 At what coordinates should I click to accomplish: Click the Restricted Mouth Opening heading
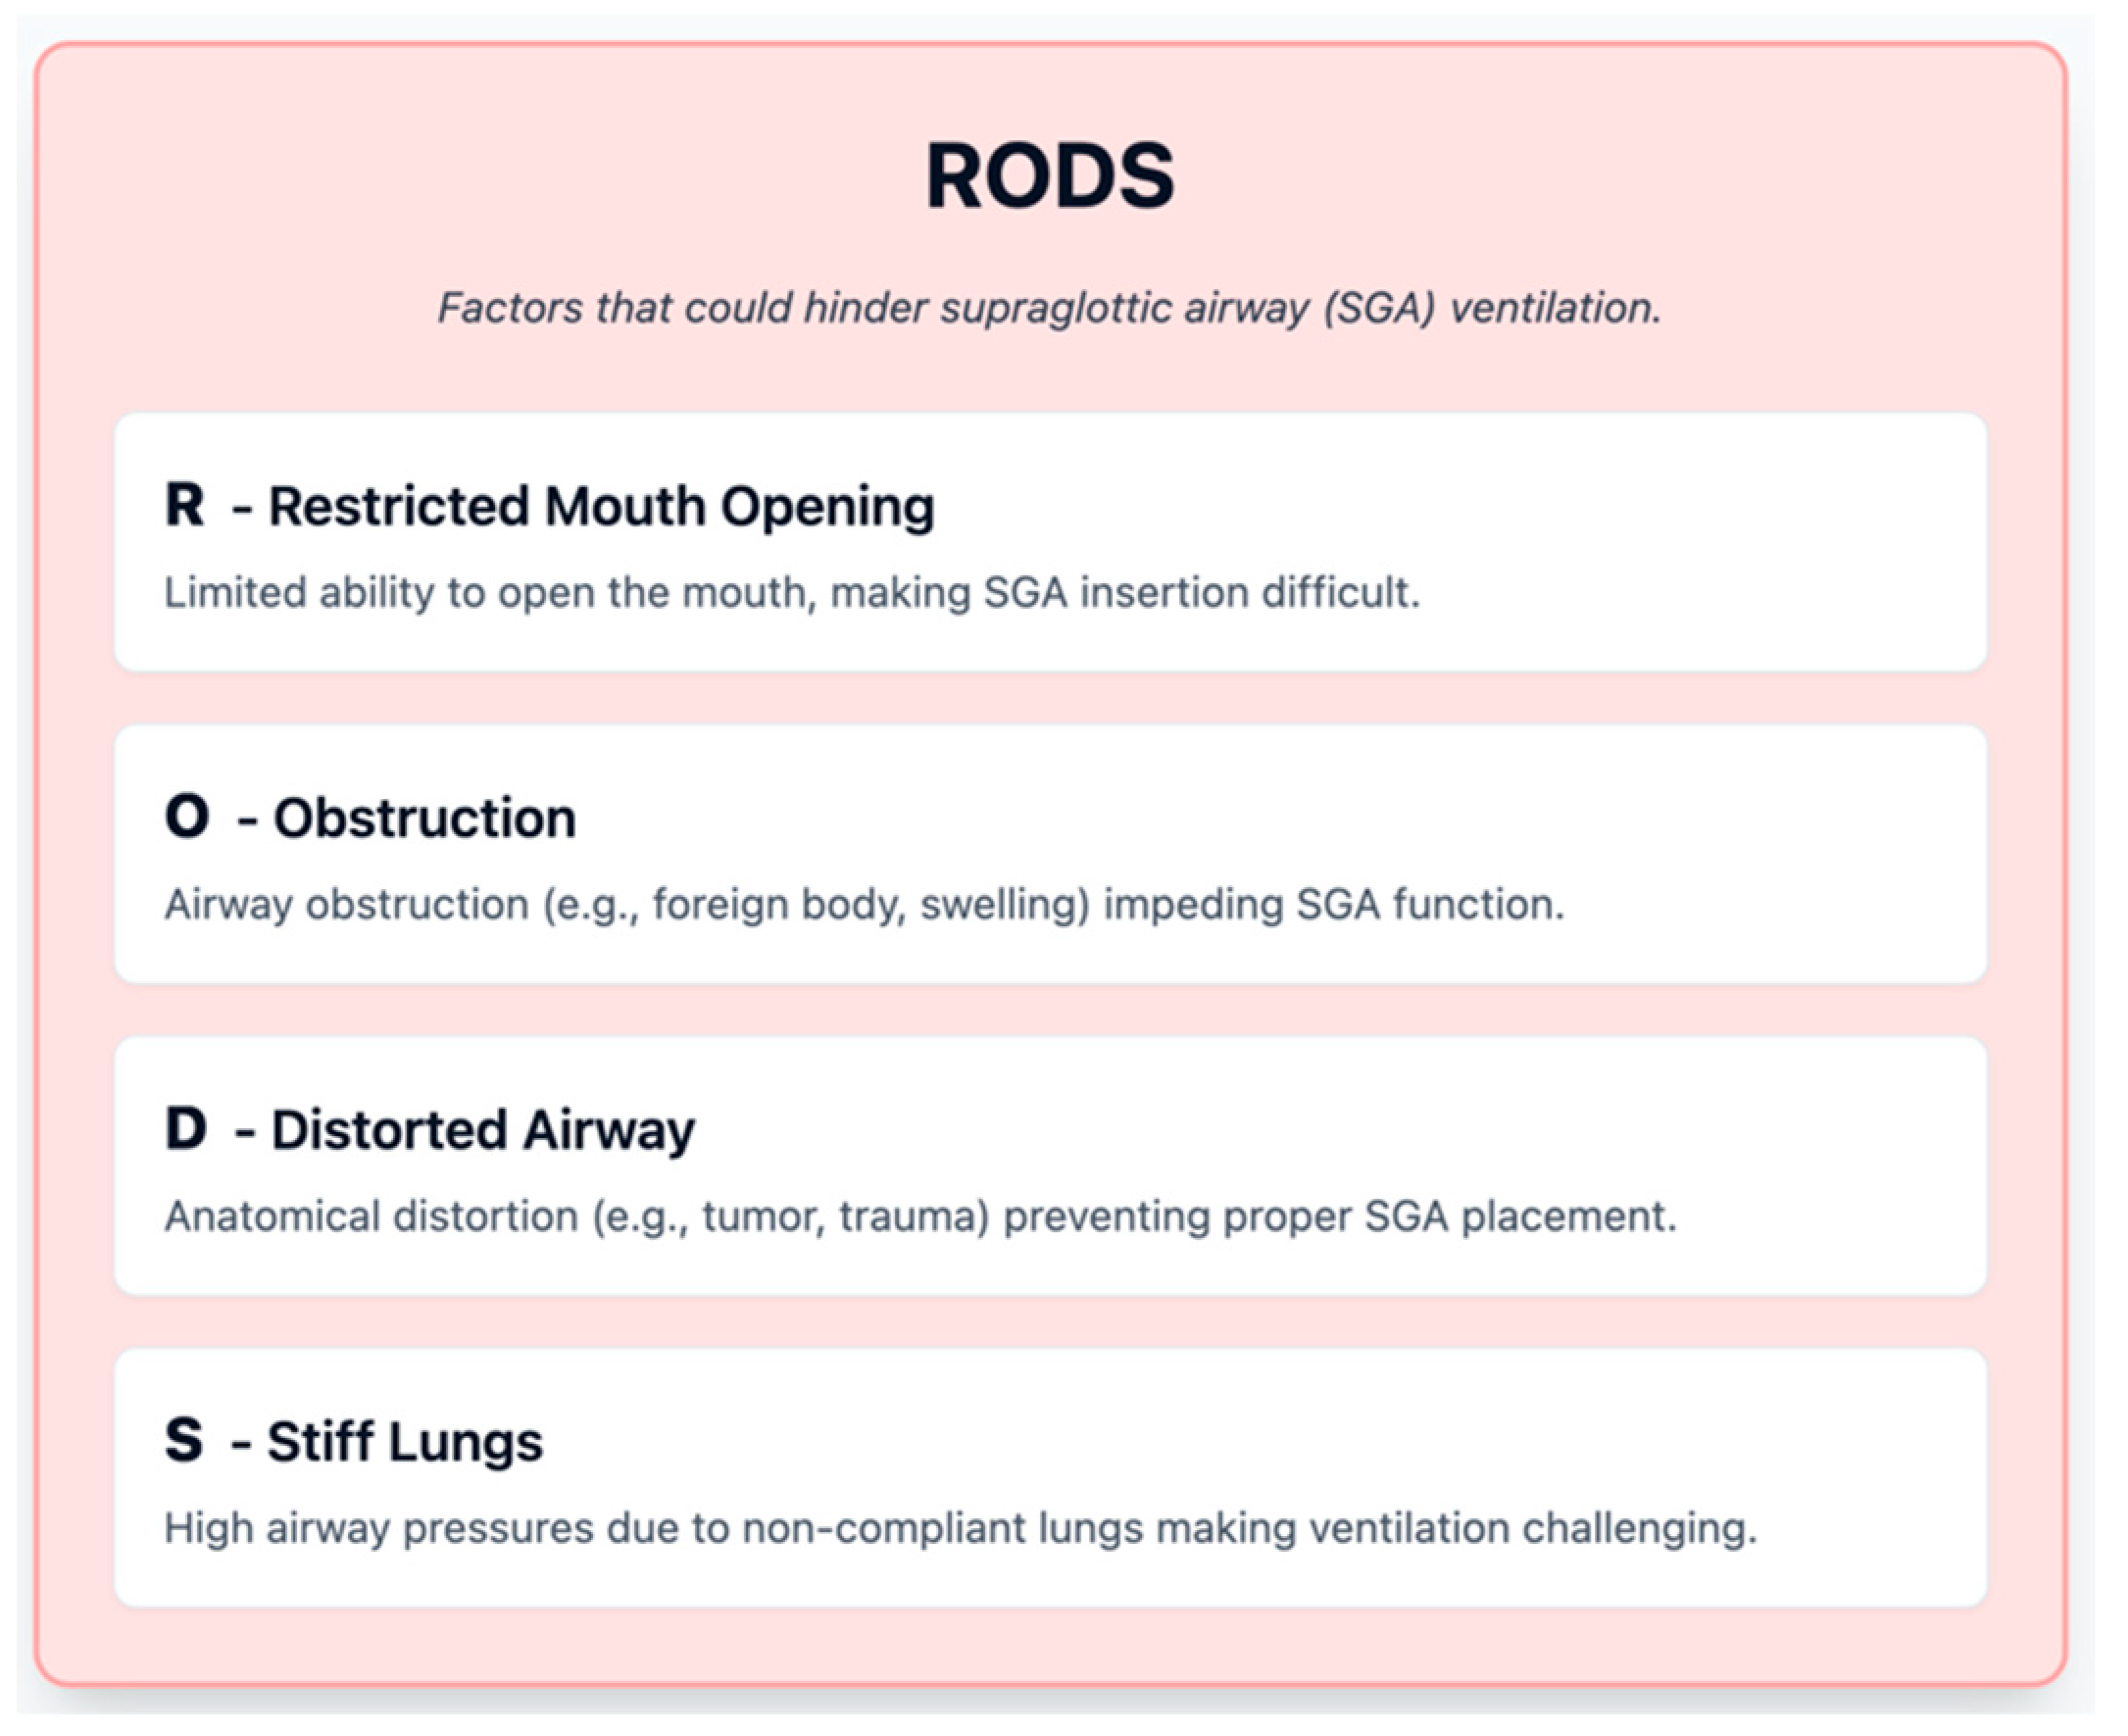click(x=601, y=506)
